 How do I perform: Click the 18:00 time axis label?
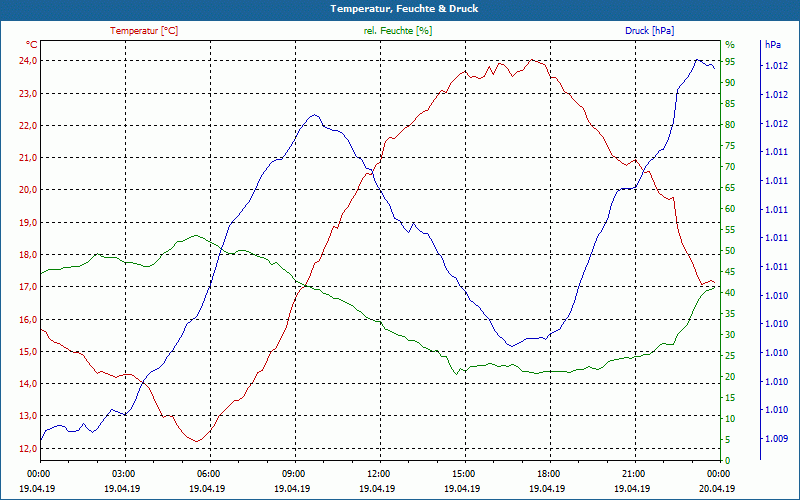548,473
